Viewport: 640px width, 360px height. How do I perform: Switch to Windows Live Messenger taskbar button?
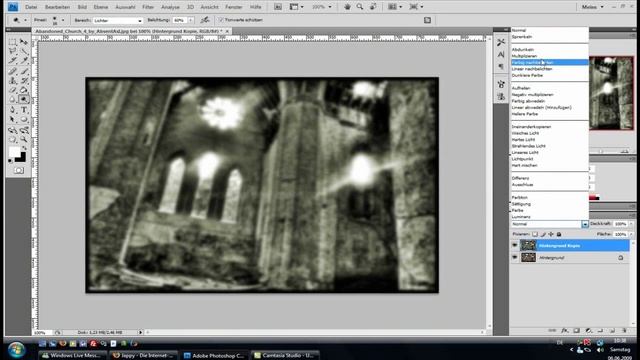click(x=73, y=356)
